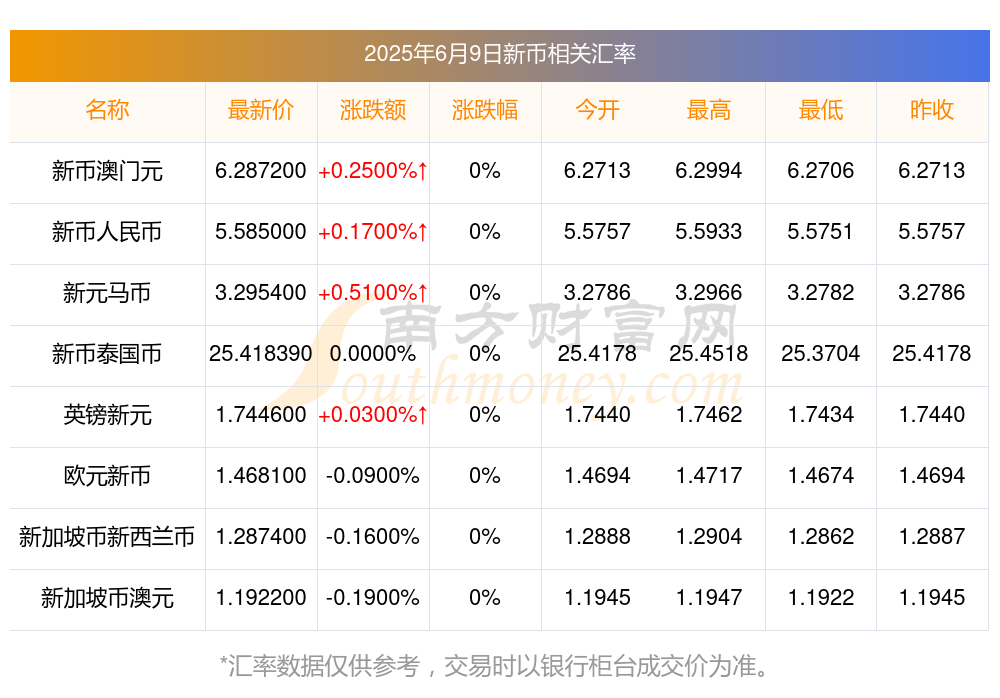Viewport: 1000px width, 698px height.
Task: Click the 0.0000% change value
Action: pyautogui.click(x=372, y=353)
